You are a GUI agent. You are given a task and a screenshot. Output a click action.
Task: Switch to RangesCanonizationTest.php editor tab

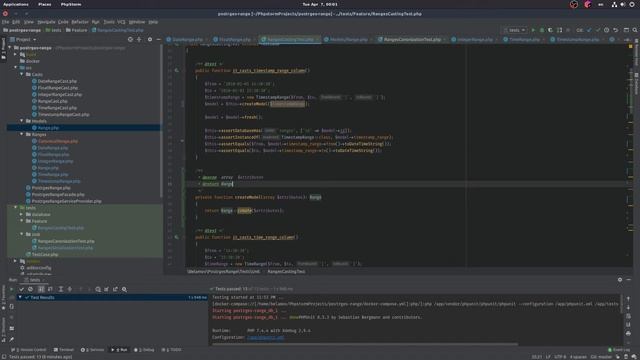[x=412, y=40]
